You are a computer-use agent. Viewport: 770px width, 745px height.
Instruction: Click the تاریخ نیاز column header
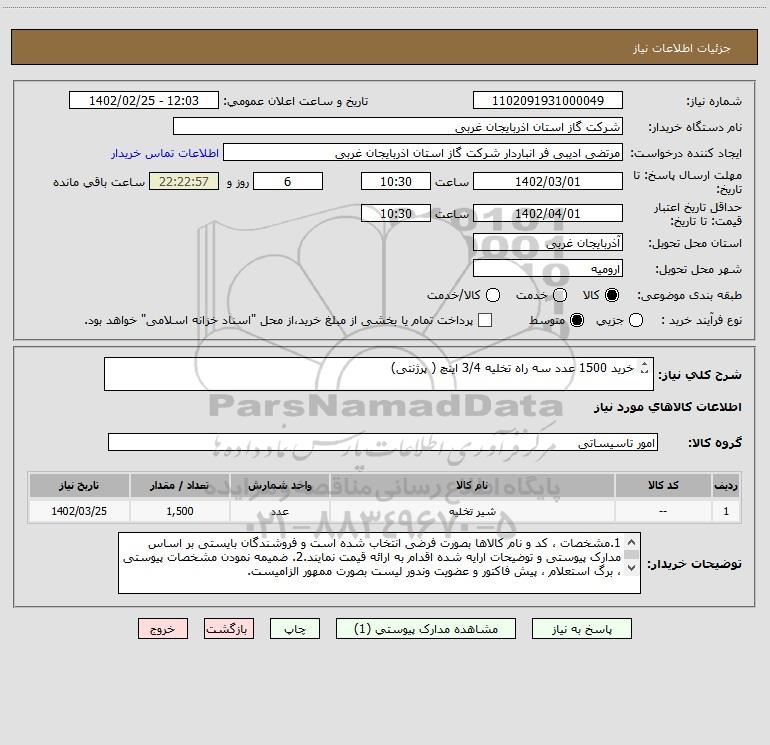point(79,485)
